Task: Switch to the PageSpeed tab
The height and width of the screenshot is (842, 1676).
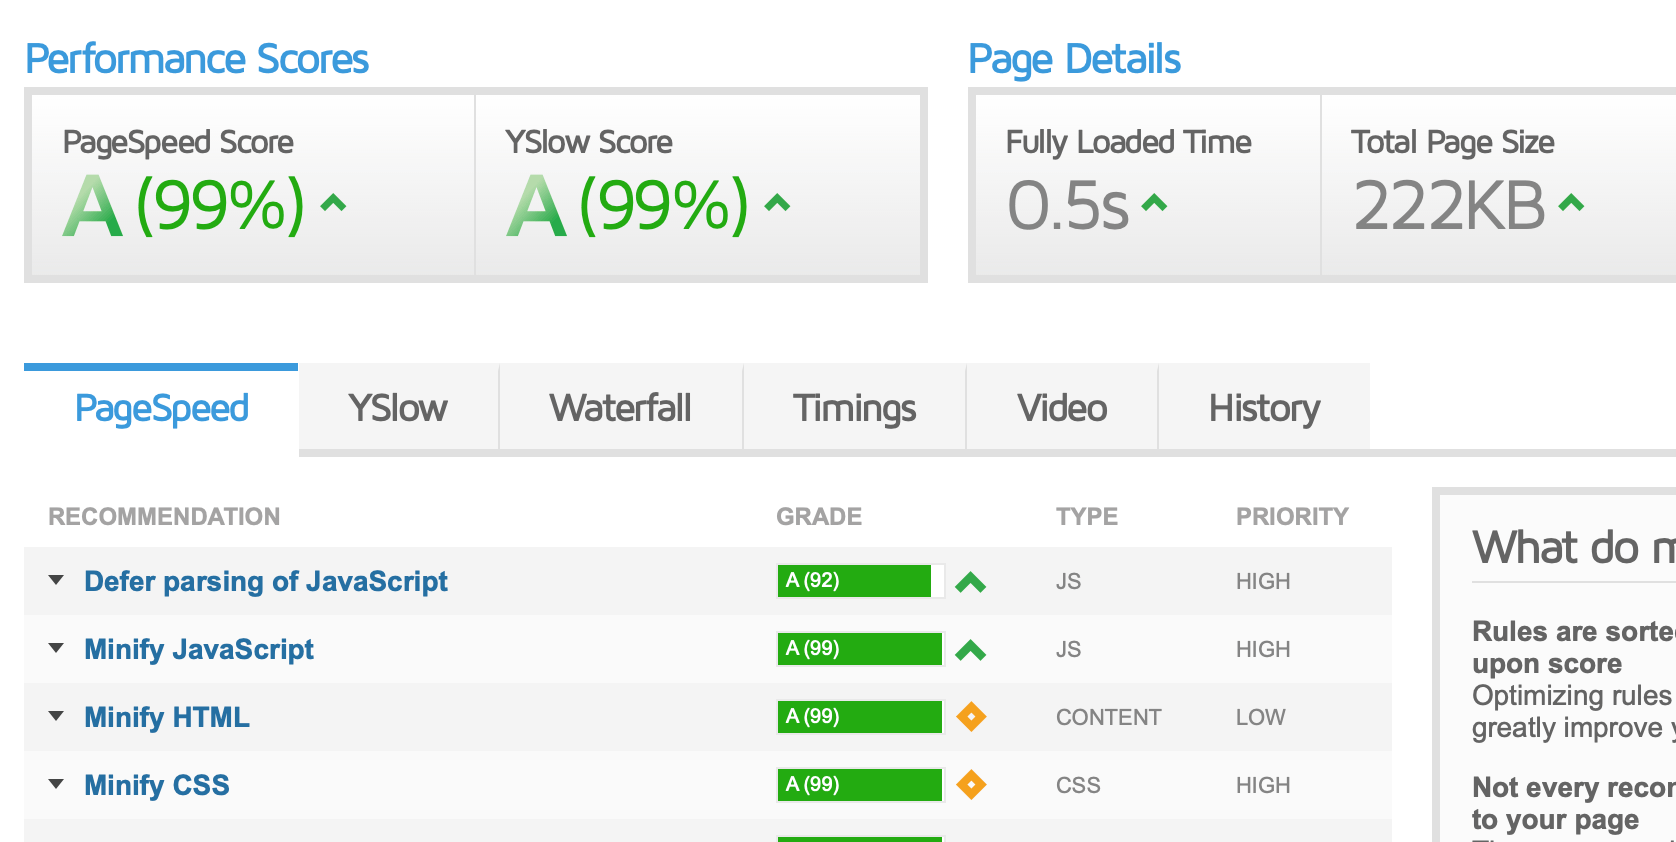Action: click(x=161, y=408)
